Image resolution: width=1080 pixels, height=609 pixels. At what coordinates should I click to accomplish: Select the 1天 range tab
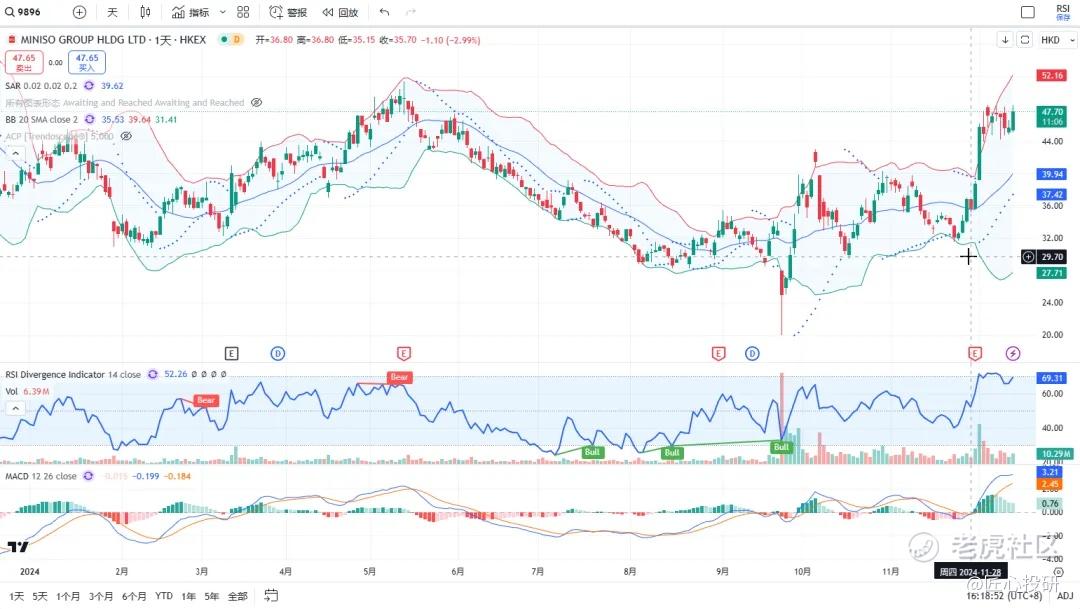point(17,596)
